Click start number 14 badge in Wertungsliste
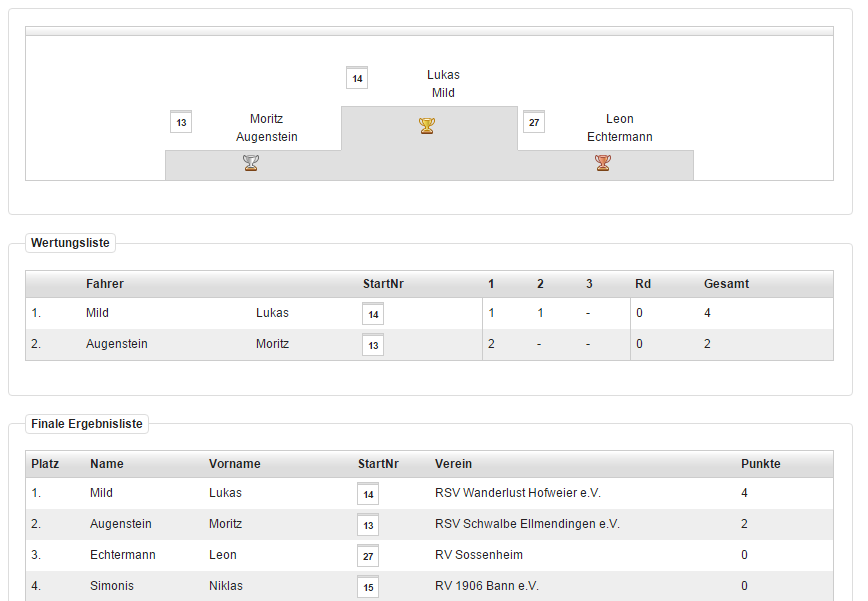Screen dimensions: 868x601 click(373, 314)
